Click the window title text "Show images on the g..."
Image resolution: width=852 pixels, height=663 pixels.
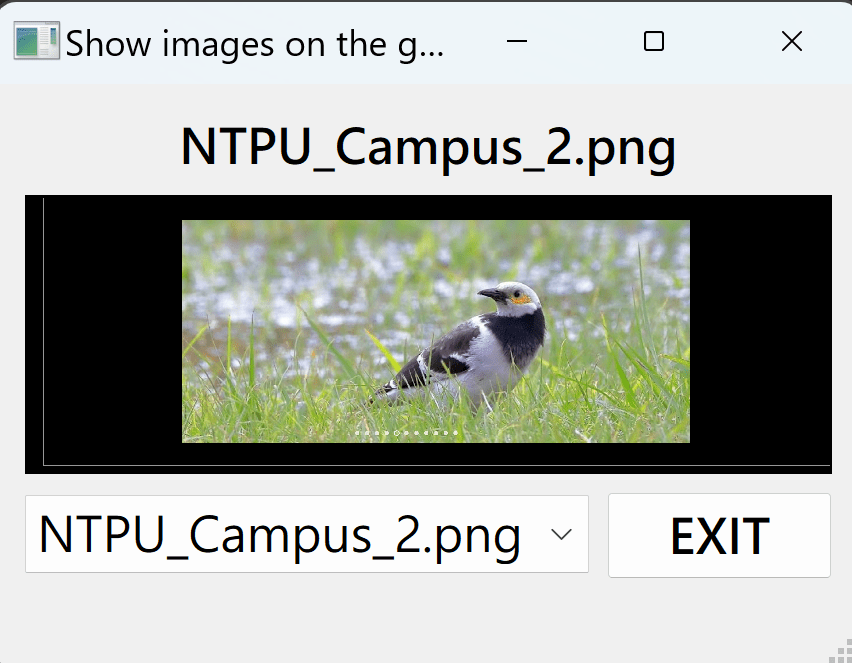[x=254, y=43]
